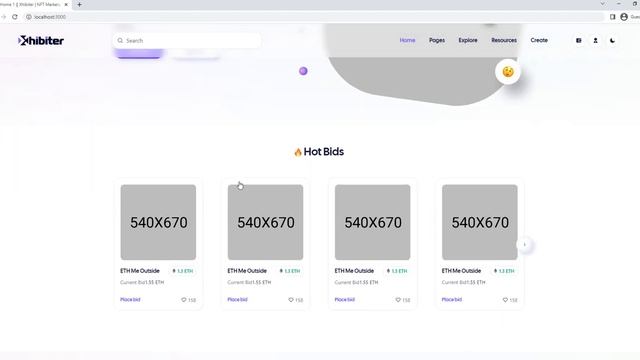Click fourth card's ETH price badge
This screenshot has height=360, width=640.
click(x=504, y=271)
